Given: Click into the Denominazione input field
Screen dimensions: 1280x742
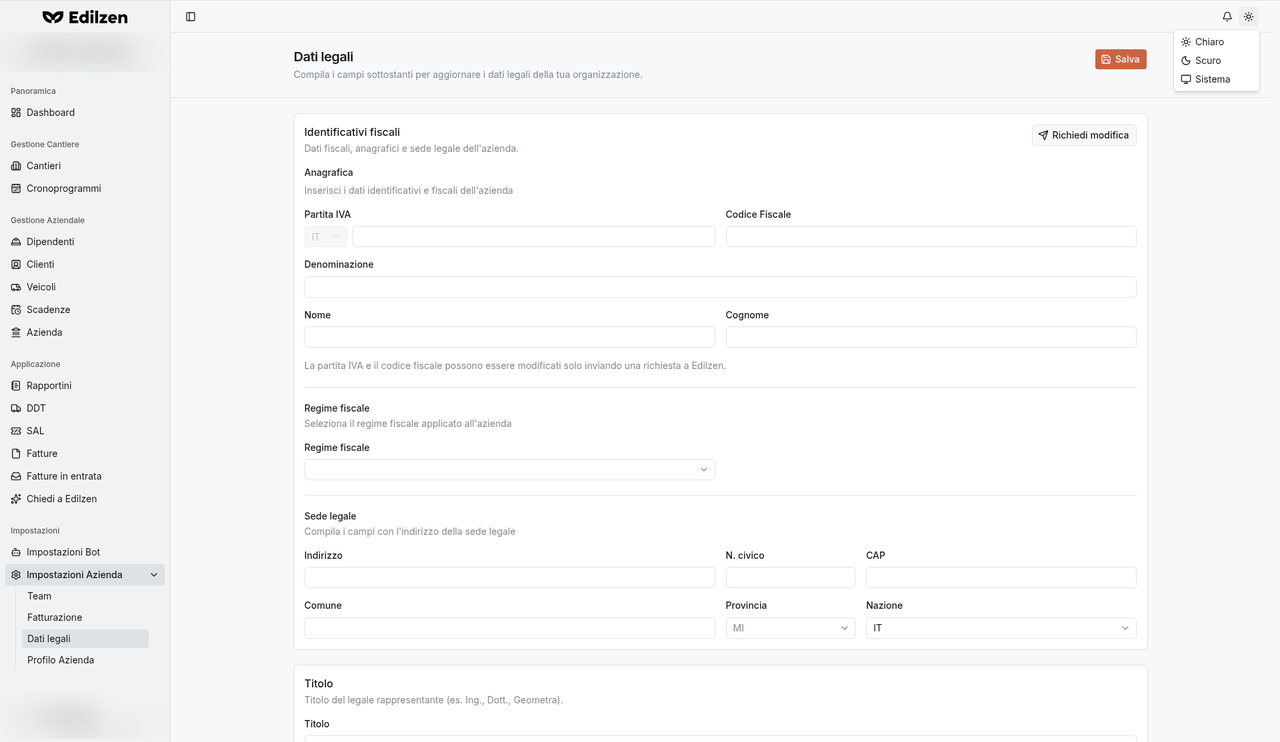Looking at the screenshot, I should coord(720,287).
